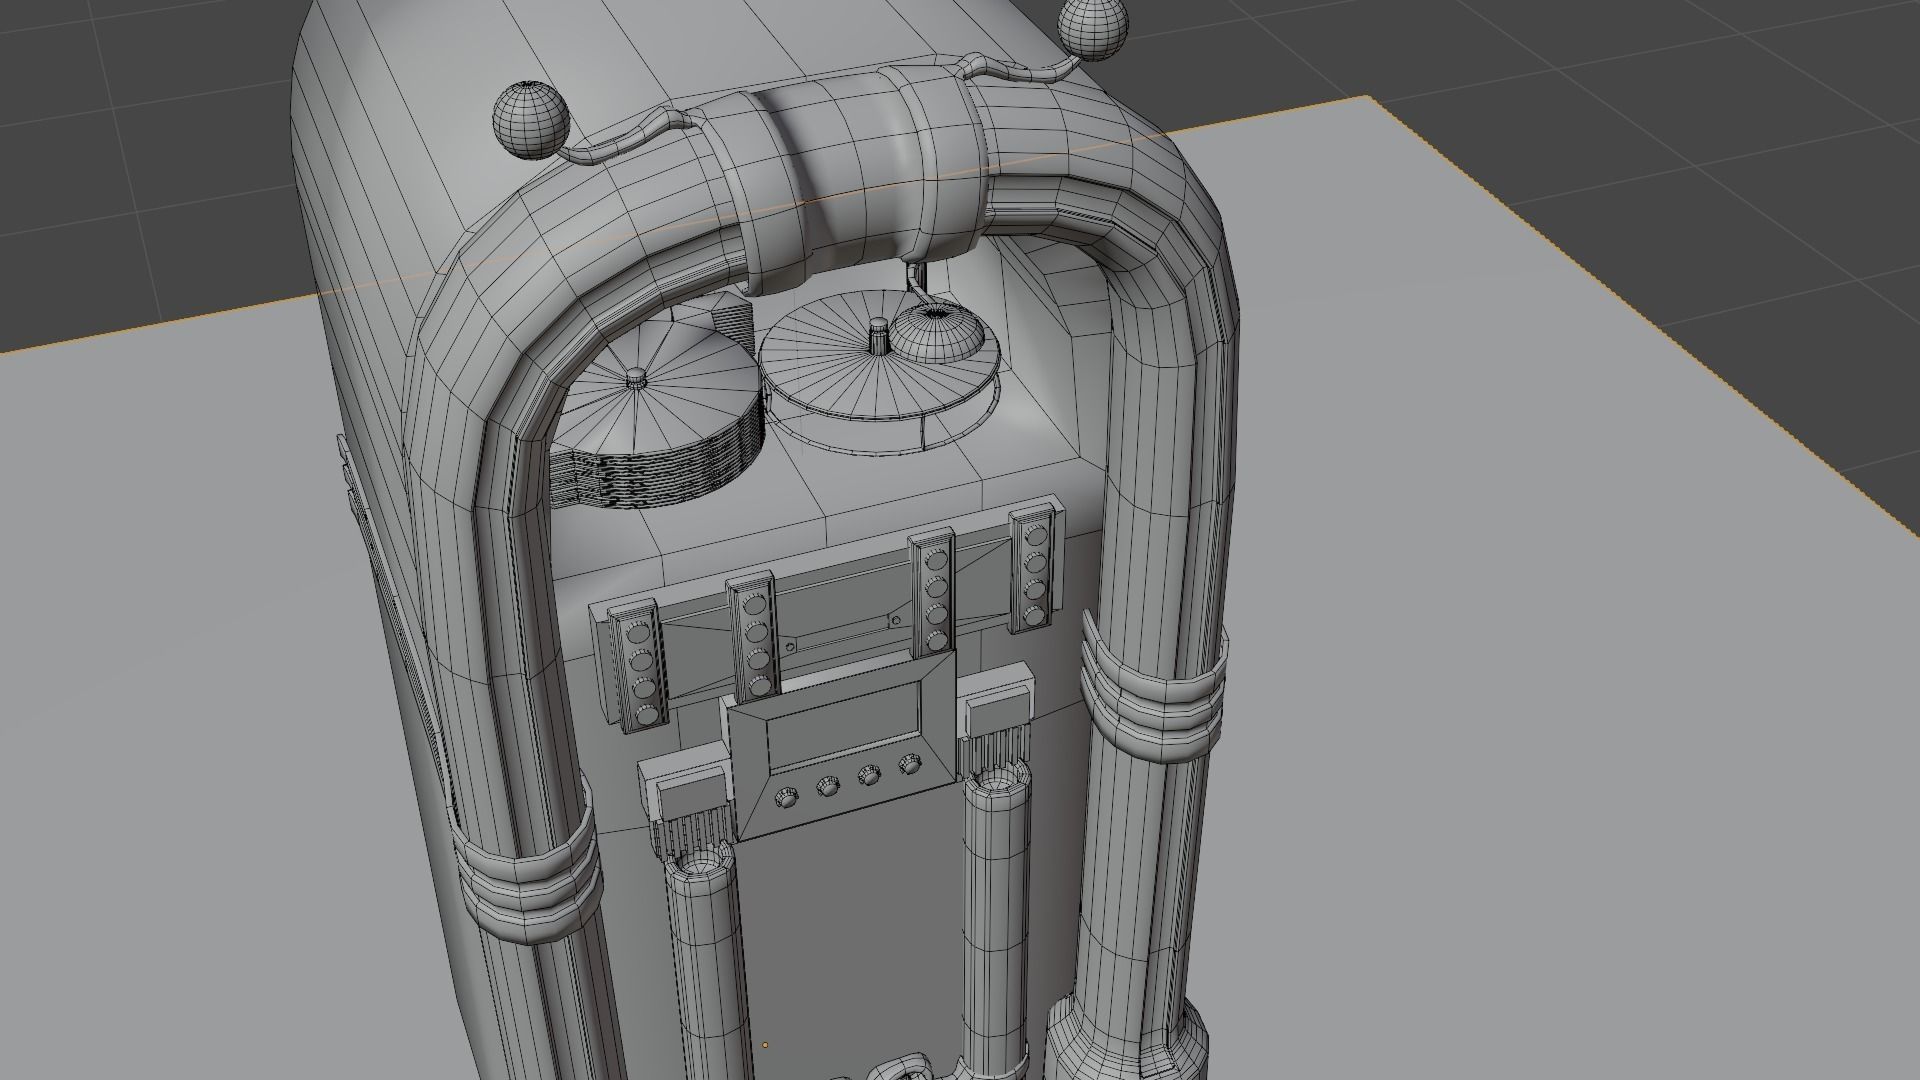Click the orange object origin dot
The height and width of the screenshot is (1080, 1920).
(x=765, y=1045)
